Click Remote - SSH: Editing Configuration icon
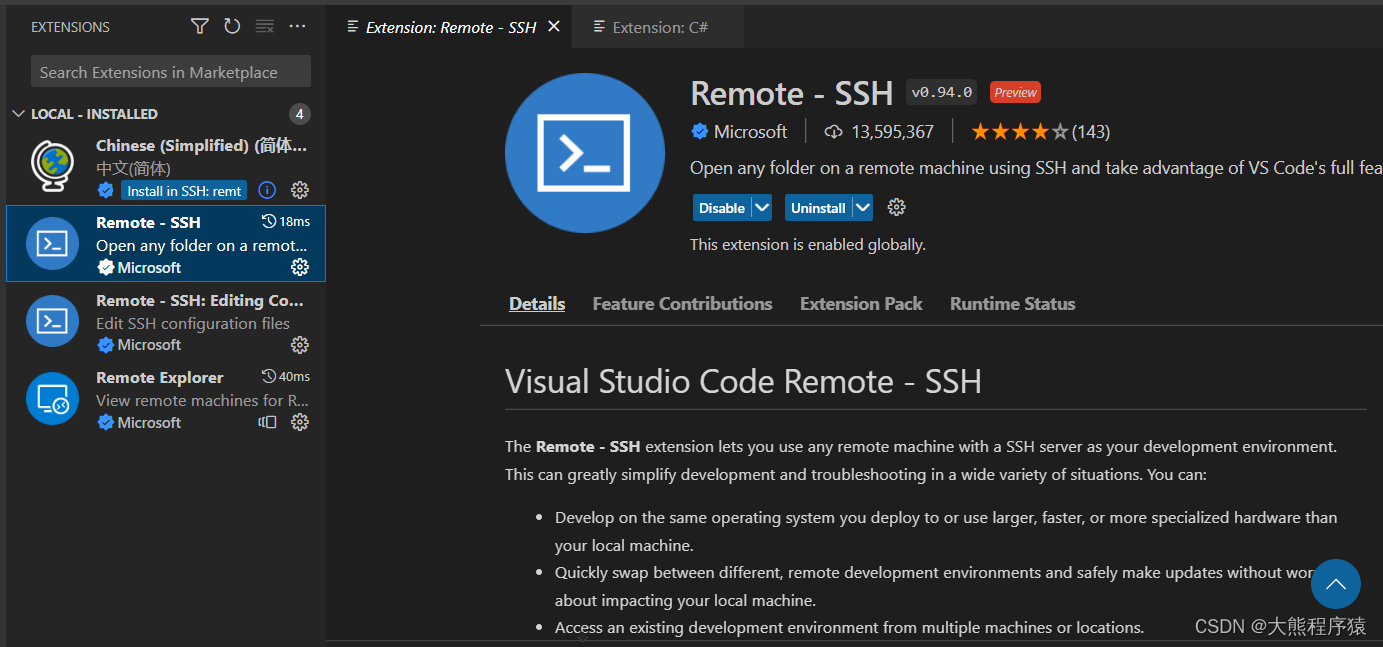 [52, 321]
